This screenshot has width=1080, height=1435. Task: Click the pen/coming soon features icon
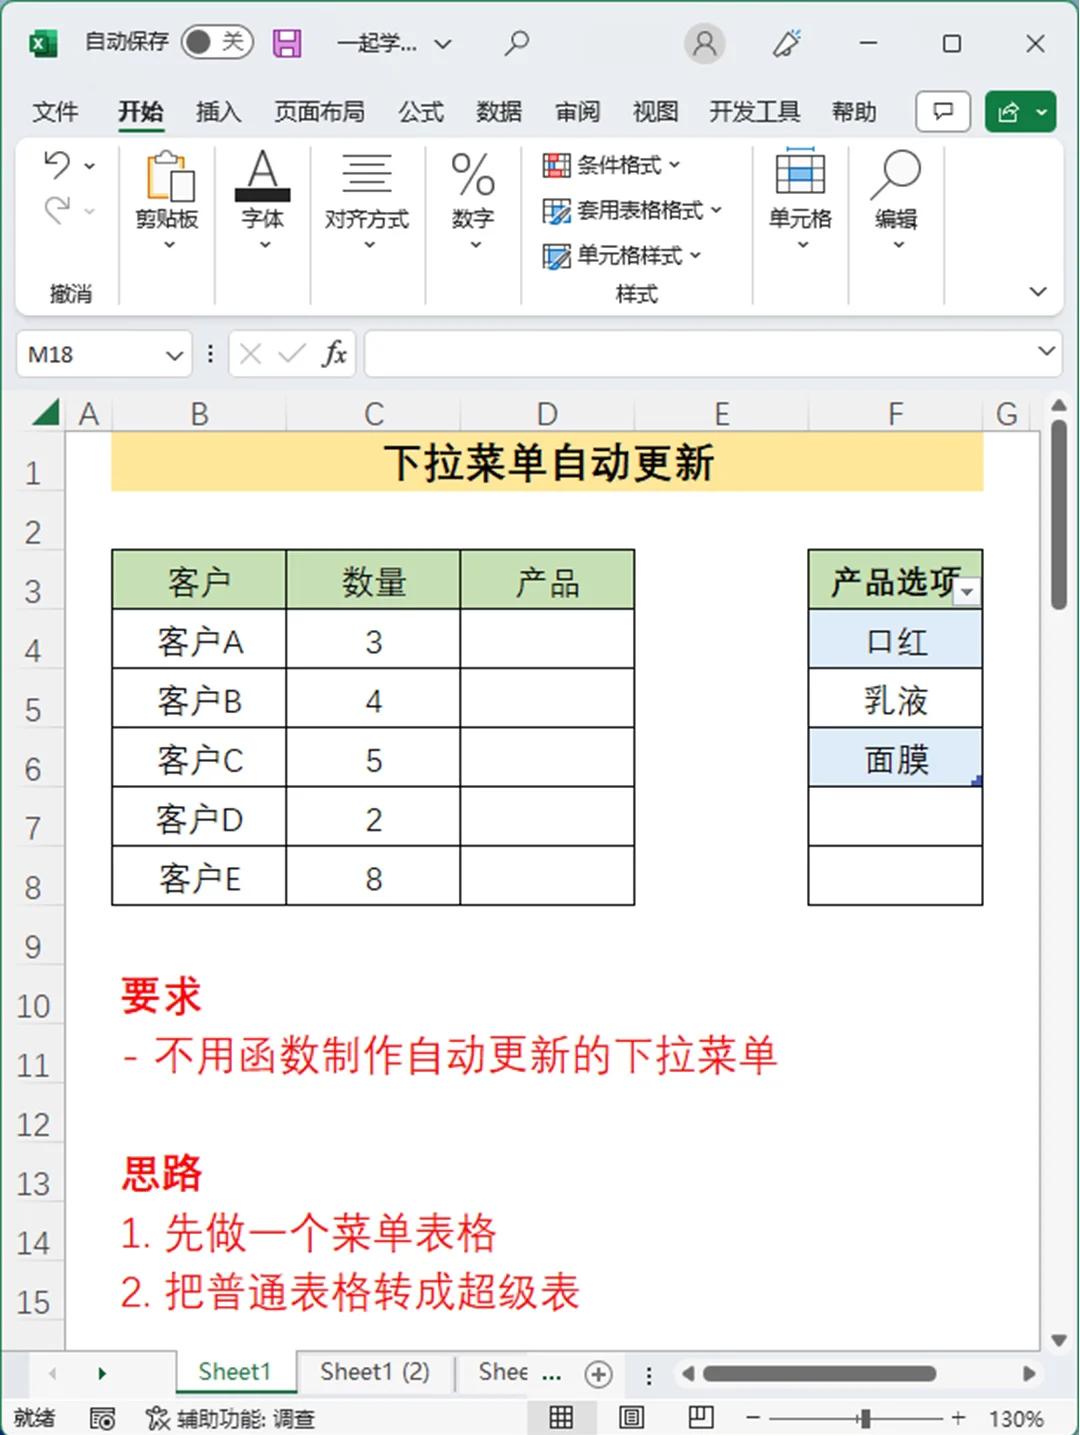[x=787, y=43]
